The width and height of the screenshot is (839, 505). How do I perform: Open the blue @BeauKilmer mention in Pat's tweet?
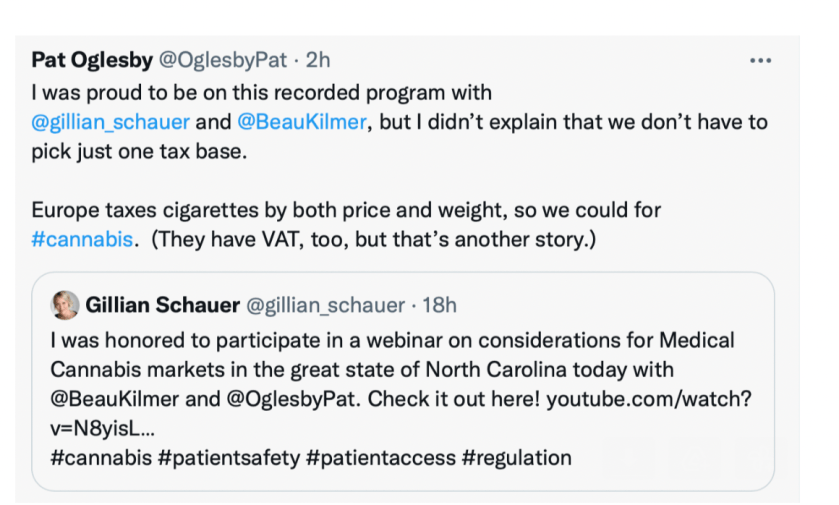coord(301,122)
